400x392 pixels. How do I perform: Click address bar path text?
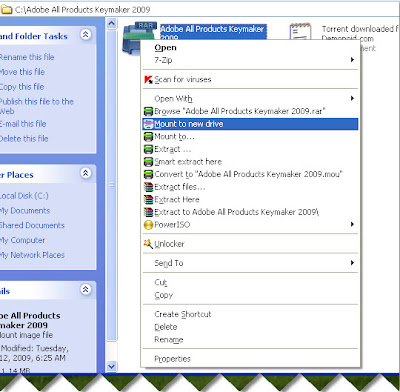point(82,10)
